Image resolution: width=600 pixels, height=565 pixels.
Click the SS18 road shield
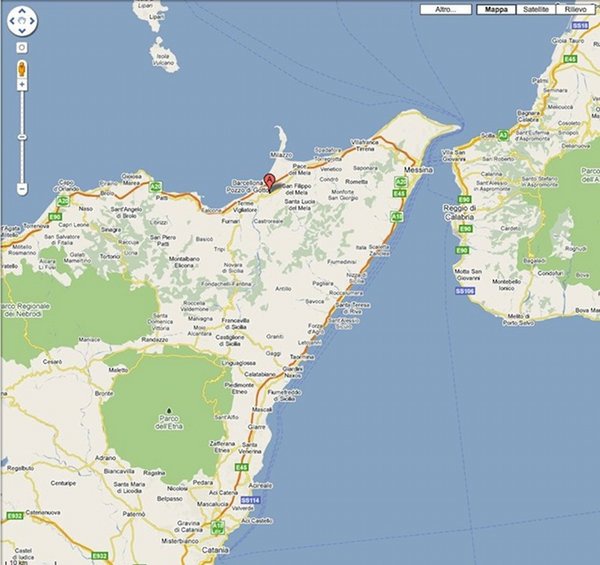(580, 26)
